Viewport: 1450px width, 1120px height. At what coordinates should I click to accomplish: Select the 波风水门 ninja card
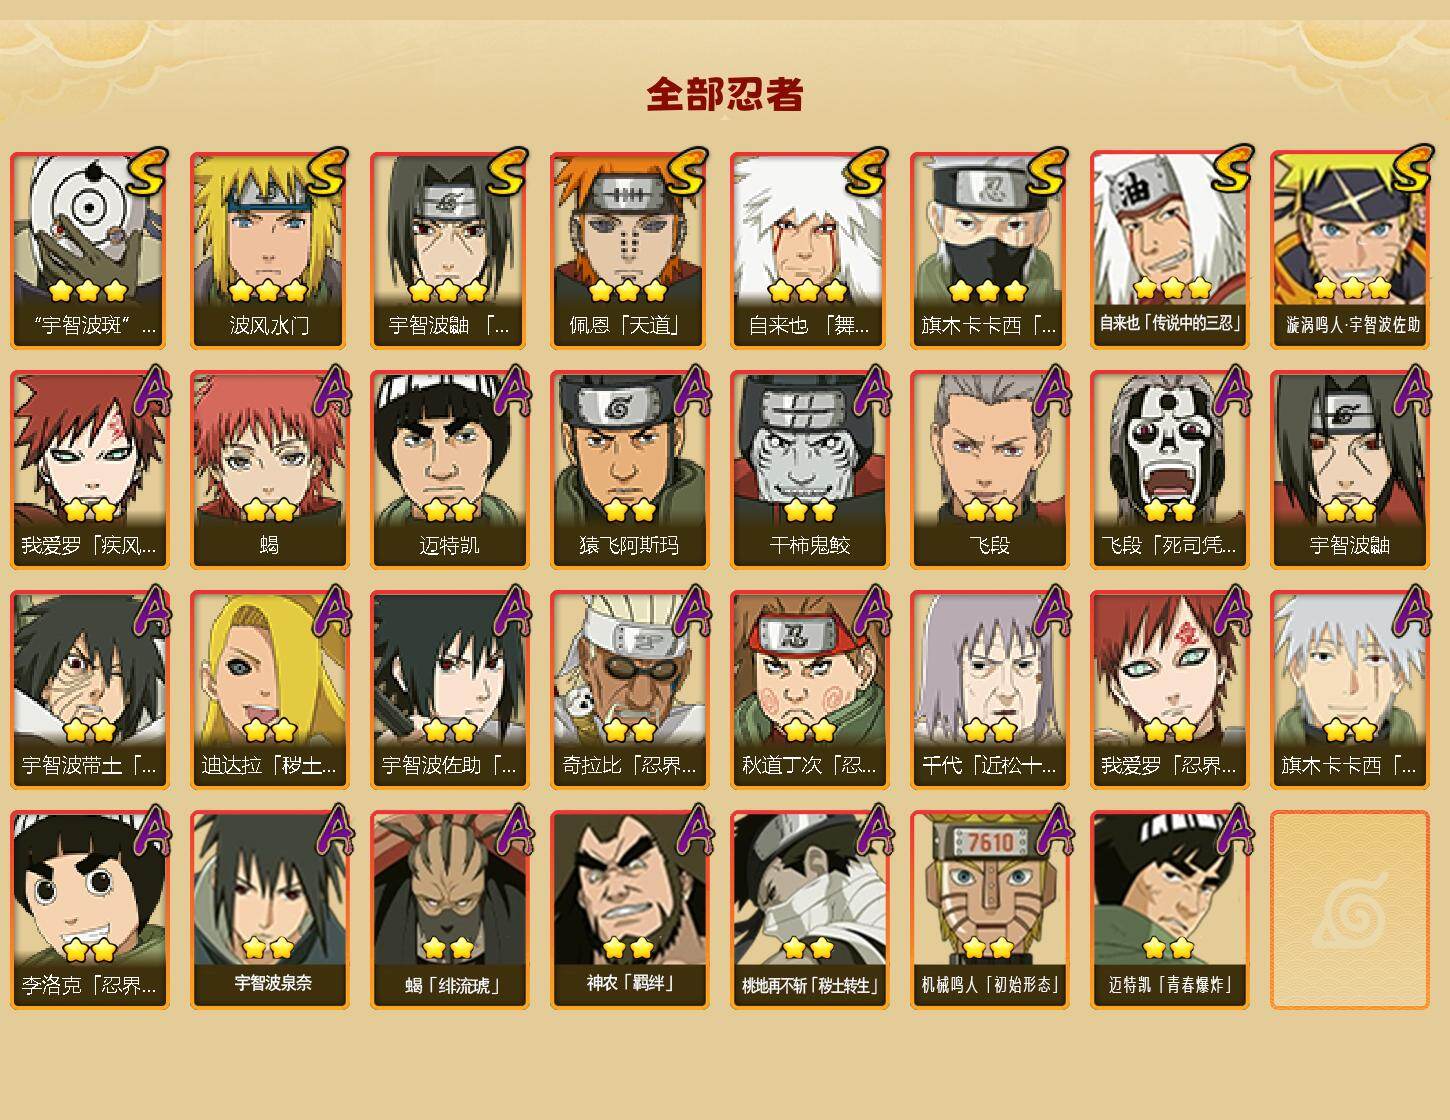pyautogui.click(x=269, y=250)
